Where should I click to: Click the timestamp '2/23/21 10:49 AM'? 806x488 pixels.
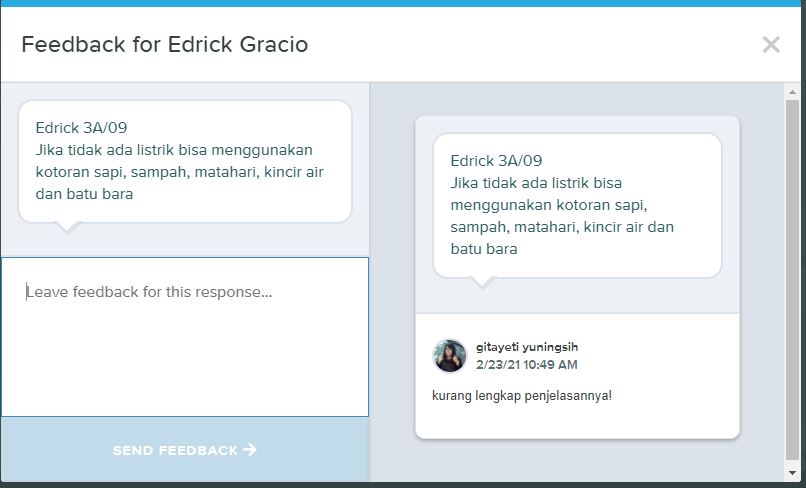click(x=527, y=365)
